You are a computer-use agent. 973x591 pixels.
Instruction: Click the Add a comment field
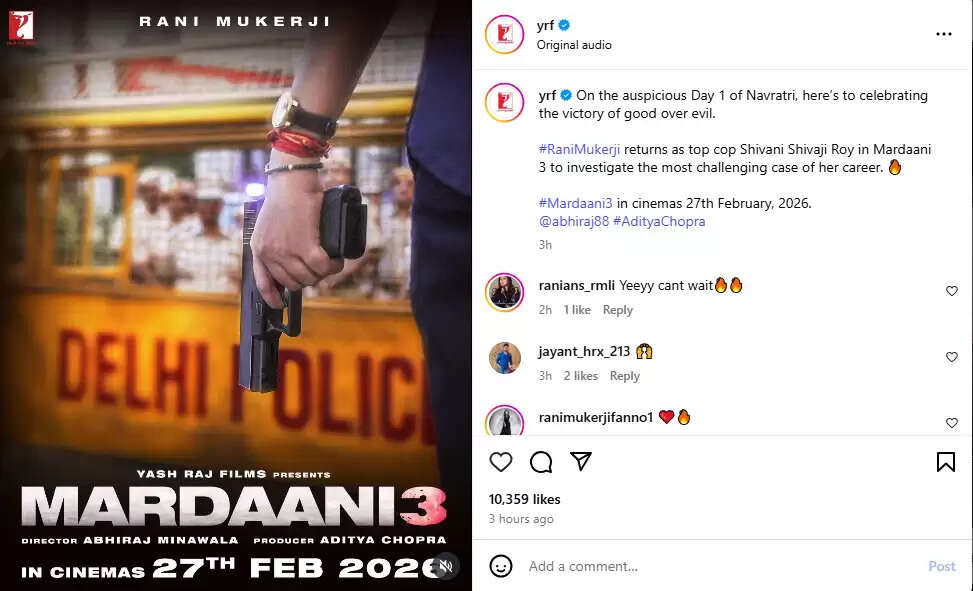tap(720, 566)
